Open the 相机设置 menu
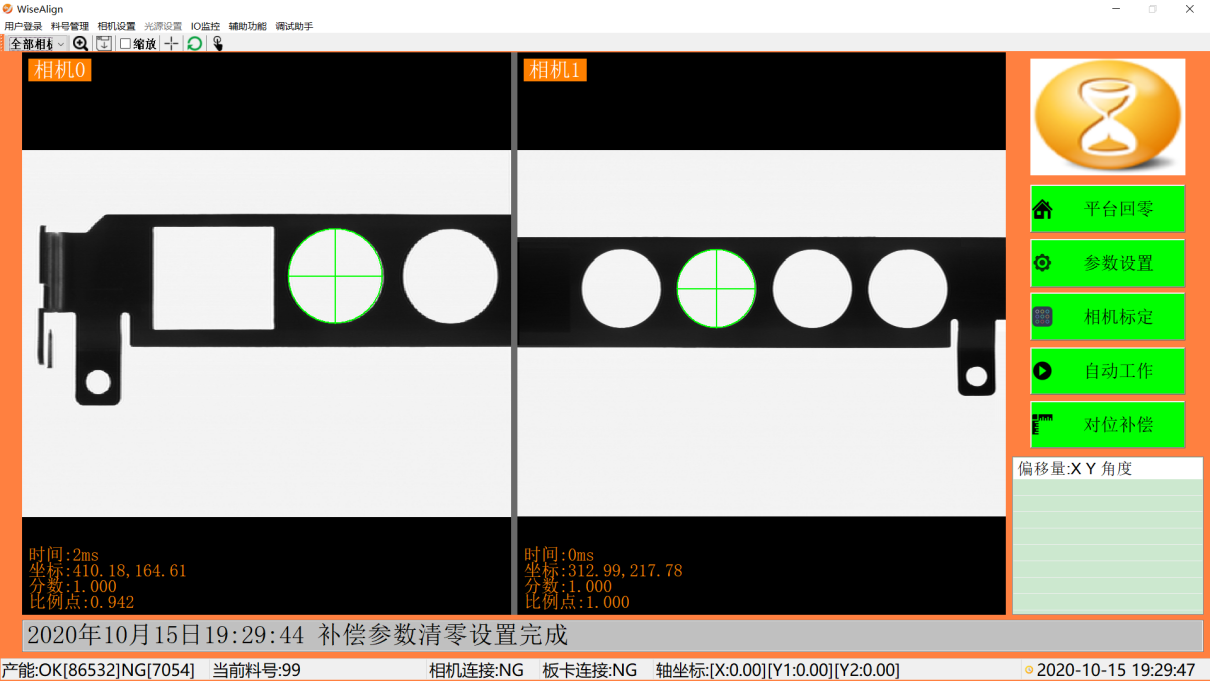This screenshot has width=1210, height=681. (x=116, y=26)
